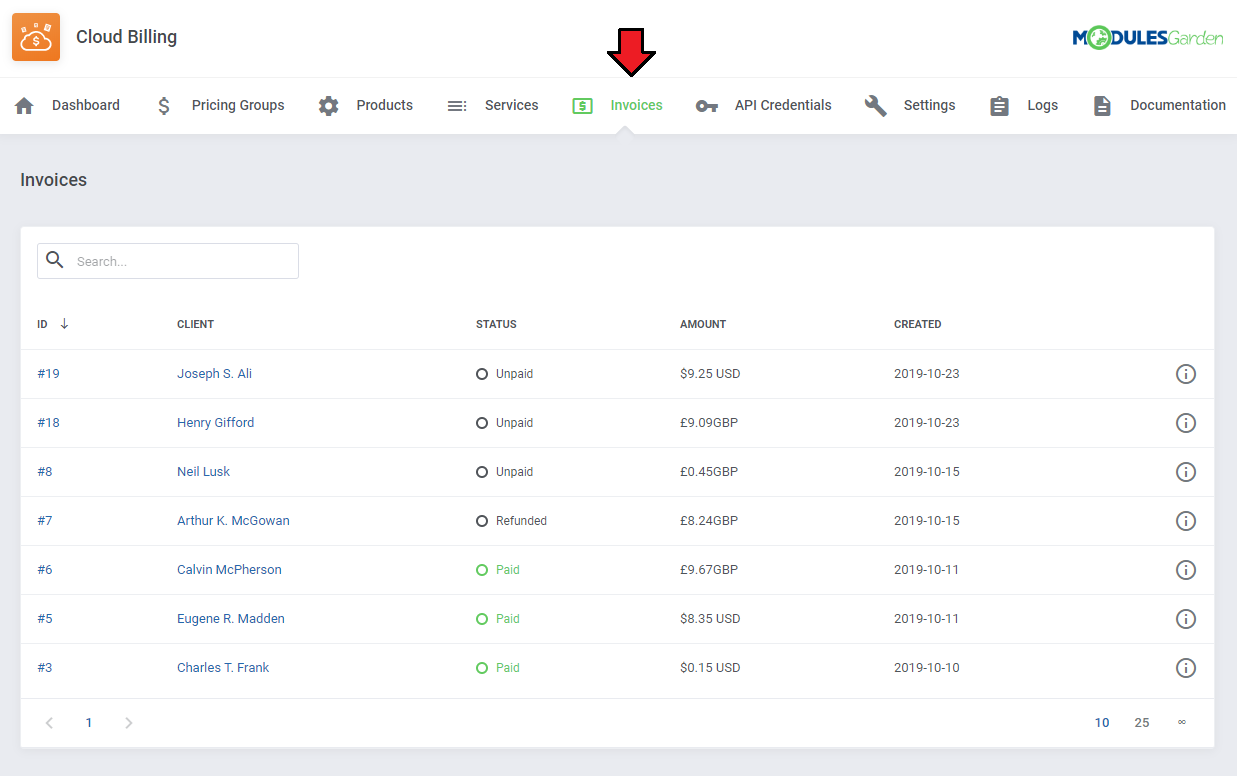The width and height of the screenshot is (1237, 776).
Task: Click Paid status for Calvin McPherson
Action: click(498, 570)
